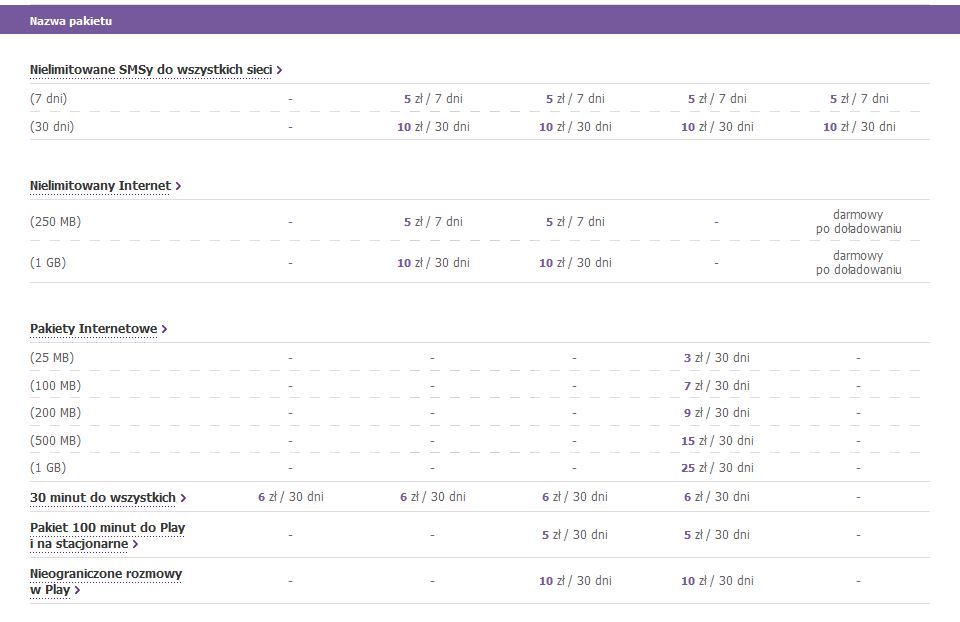This screenshot has height=622, width=960.
Task: Open the "Nielimitowane SMSy do wszystkich sieci" link
Action: tap(150, 70)
